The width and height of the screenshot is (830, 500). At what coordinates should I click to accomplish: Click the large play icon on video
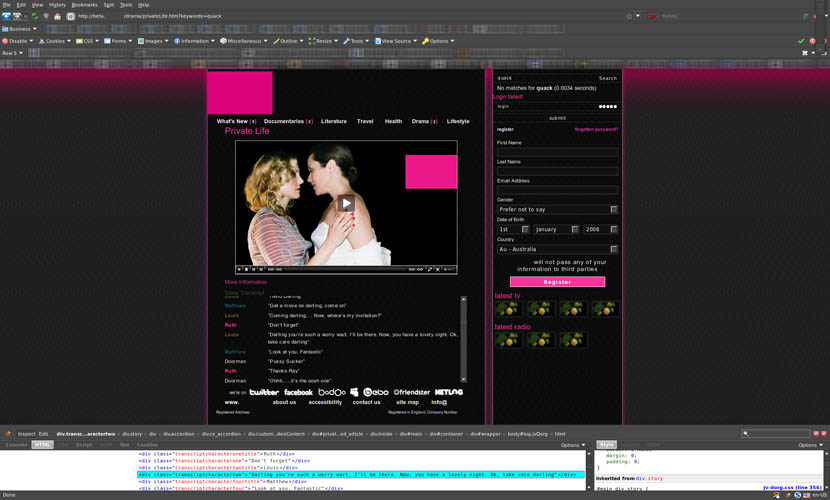pyautogui.click(x=346, y=203)
